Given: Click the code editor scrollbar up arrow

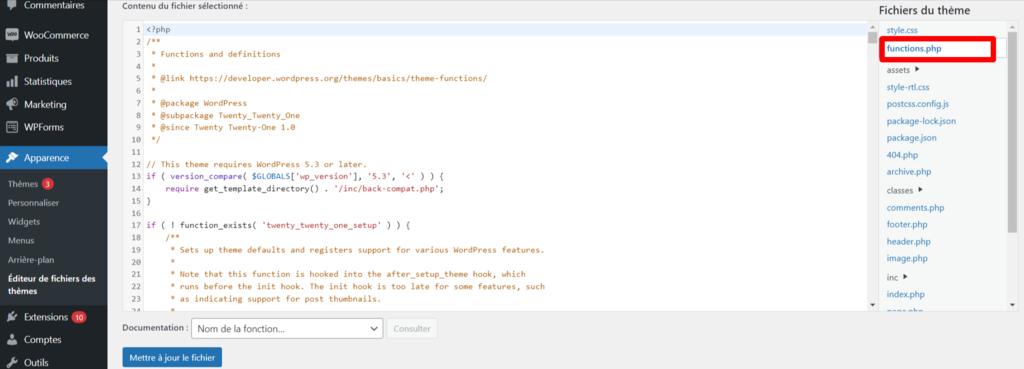Looking at the screenshot, I should tap(872, 26).
